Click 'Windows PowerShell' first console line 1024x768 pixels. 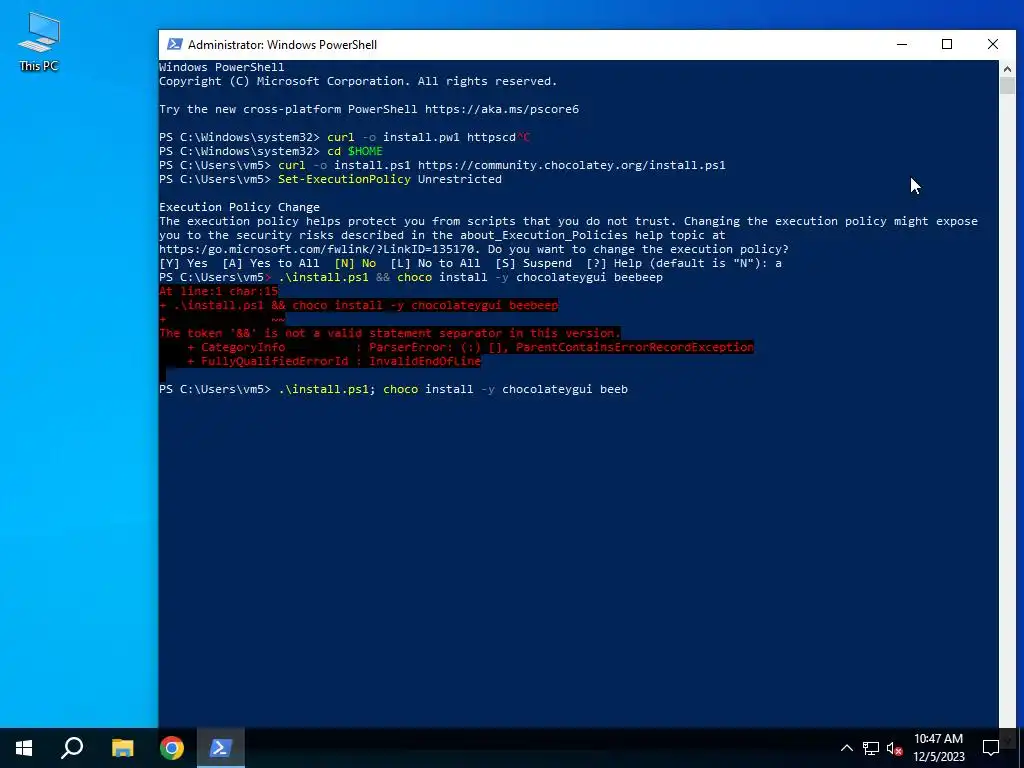click(x=221, y=67)
